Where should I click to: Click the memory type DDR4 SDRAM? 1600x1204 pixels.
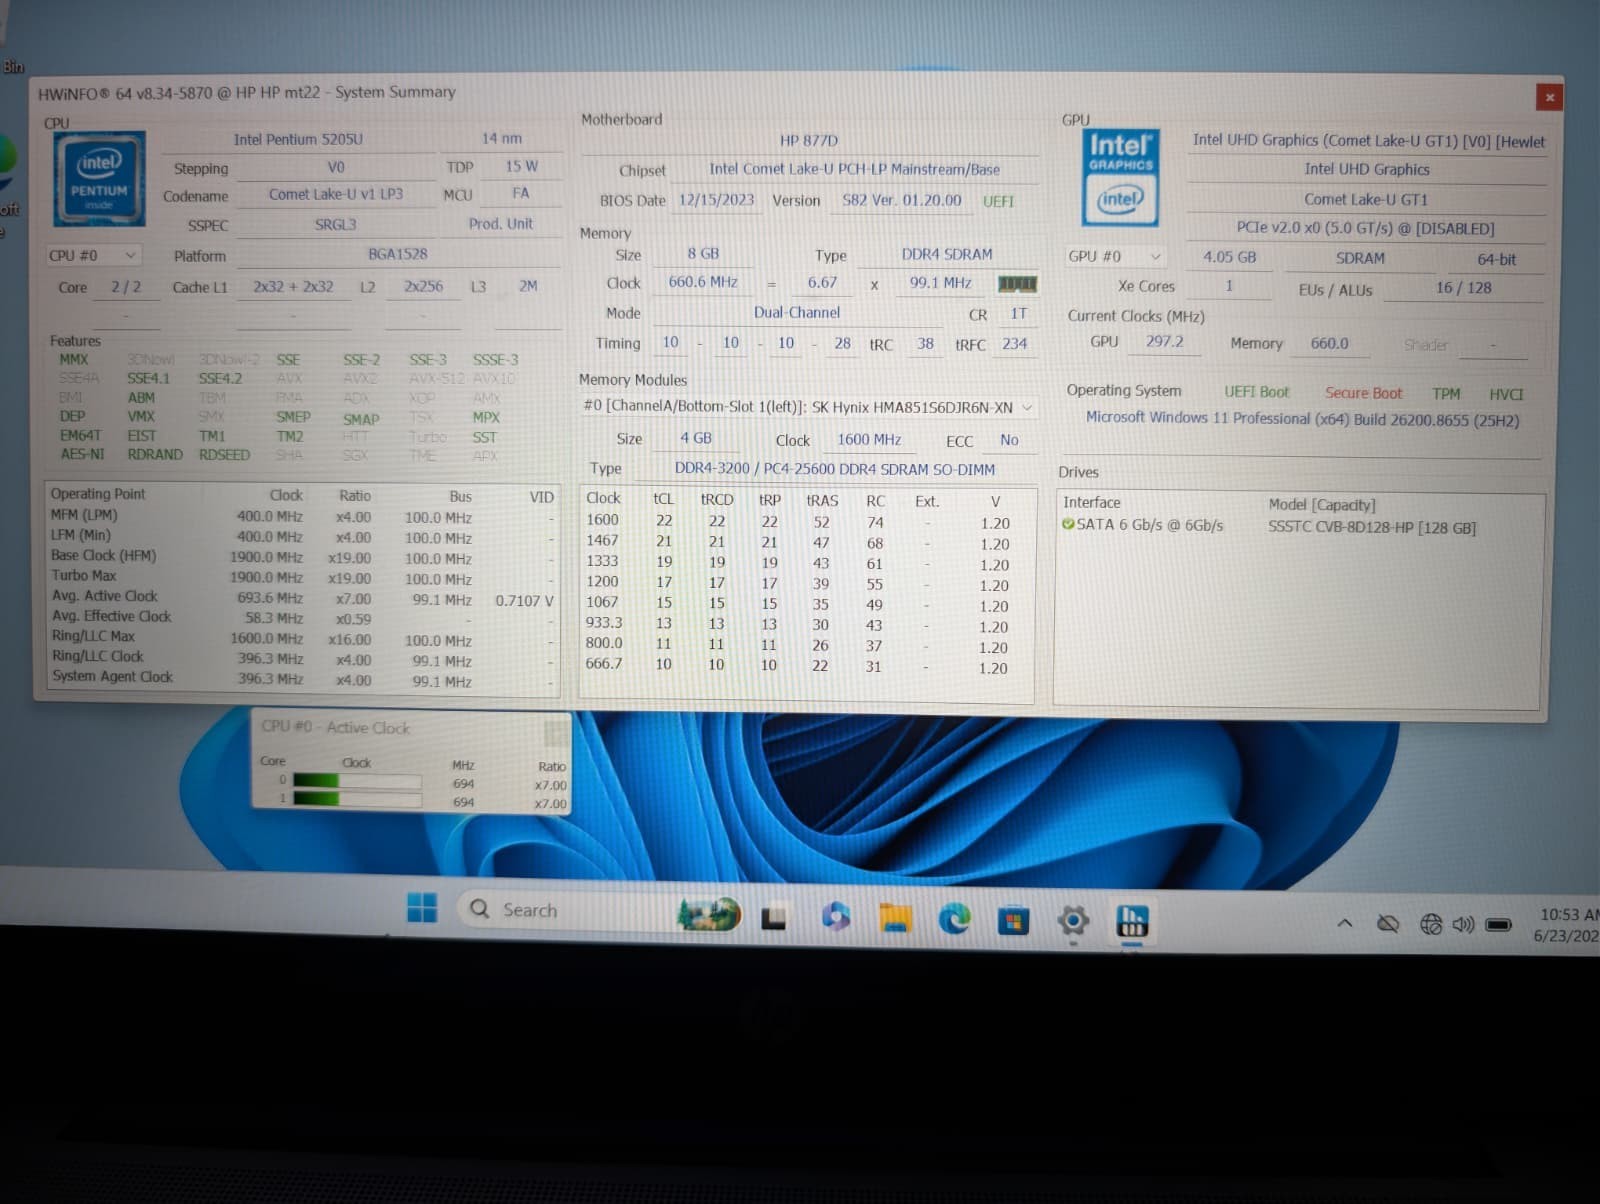(x=947, y=254)
